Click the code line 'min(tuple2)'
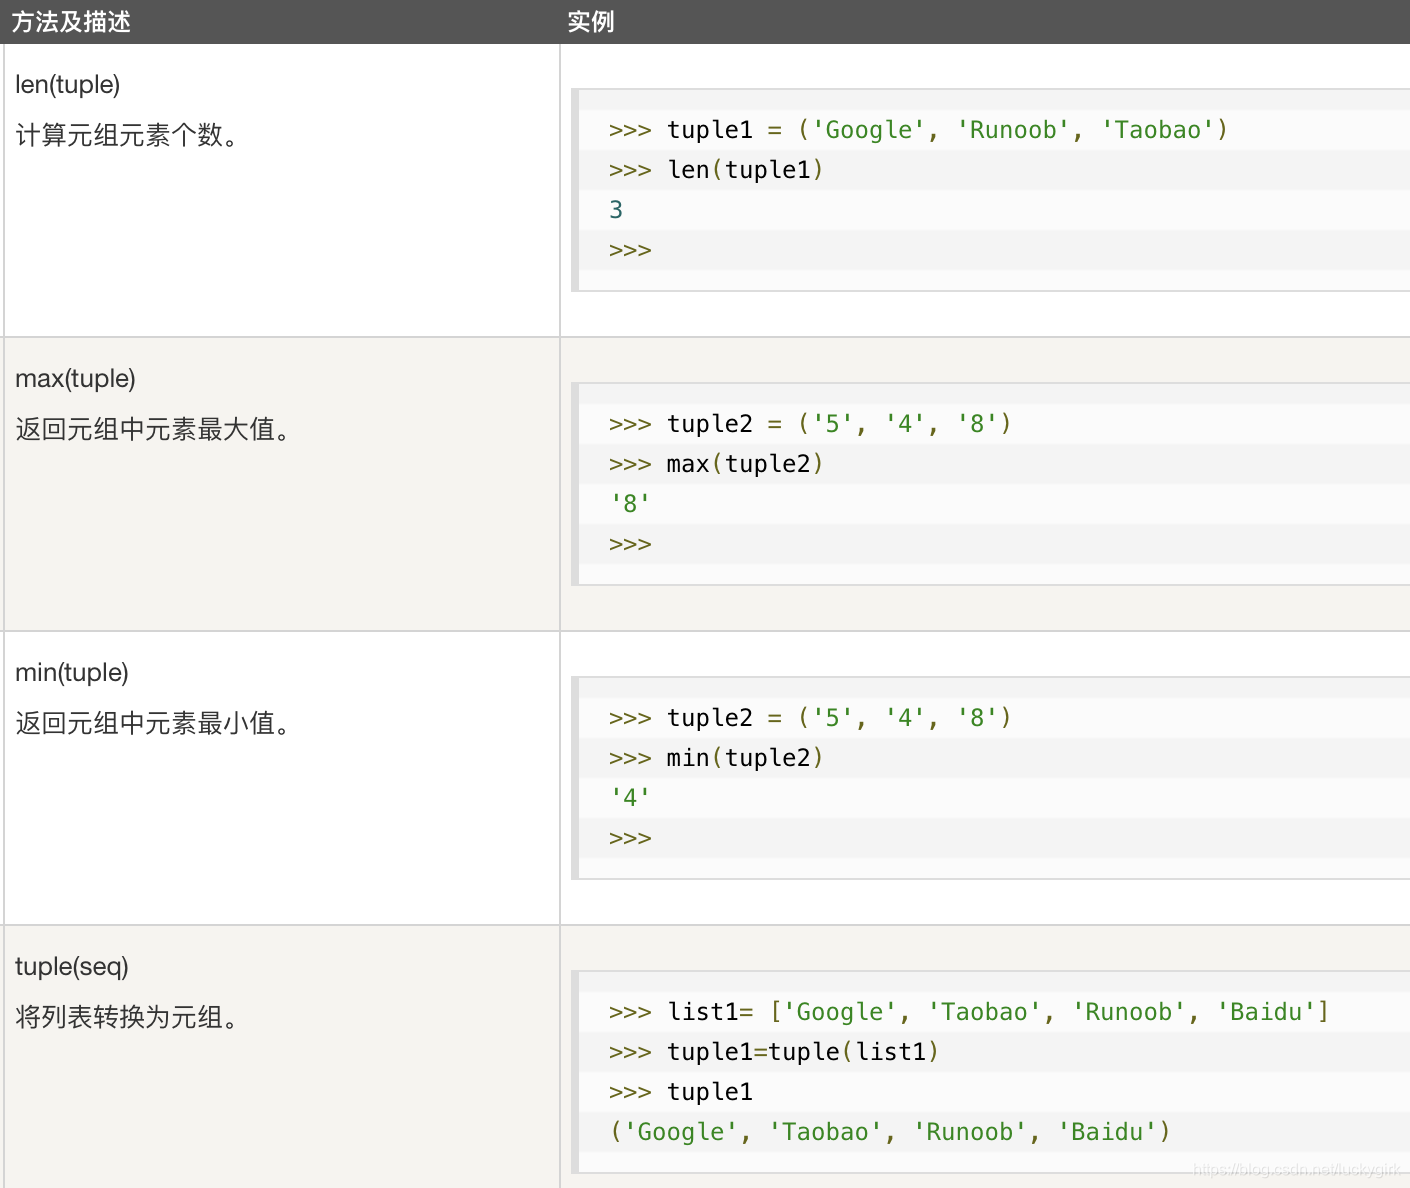Viewport: 1410px width, 1188px height. (x=716, y=758)
